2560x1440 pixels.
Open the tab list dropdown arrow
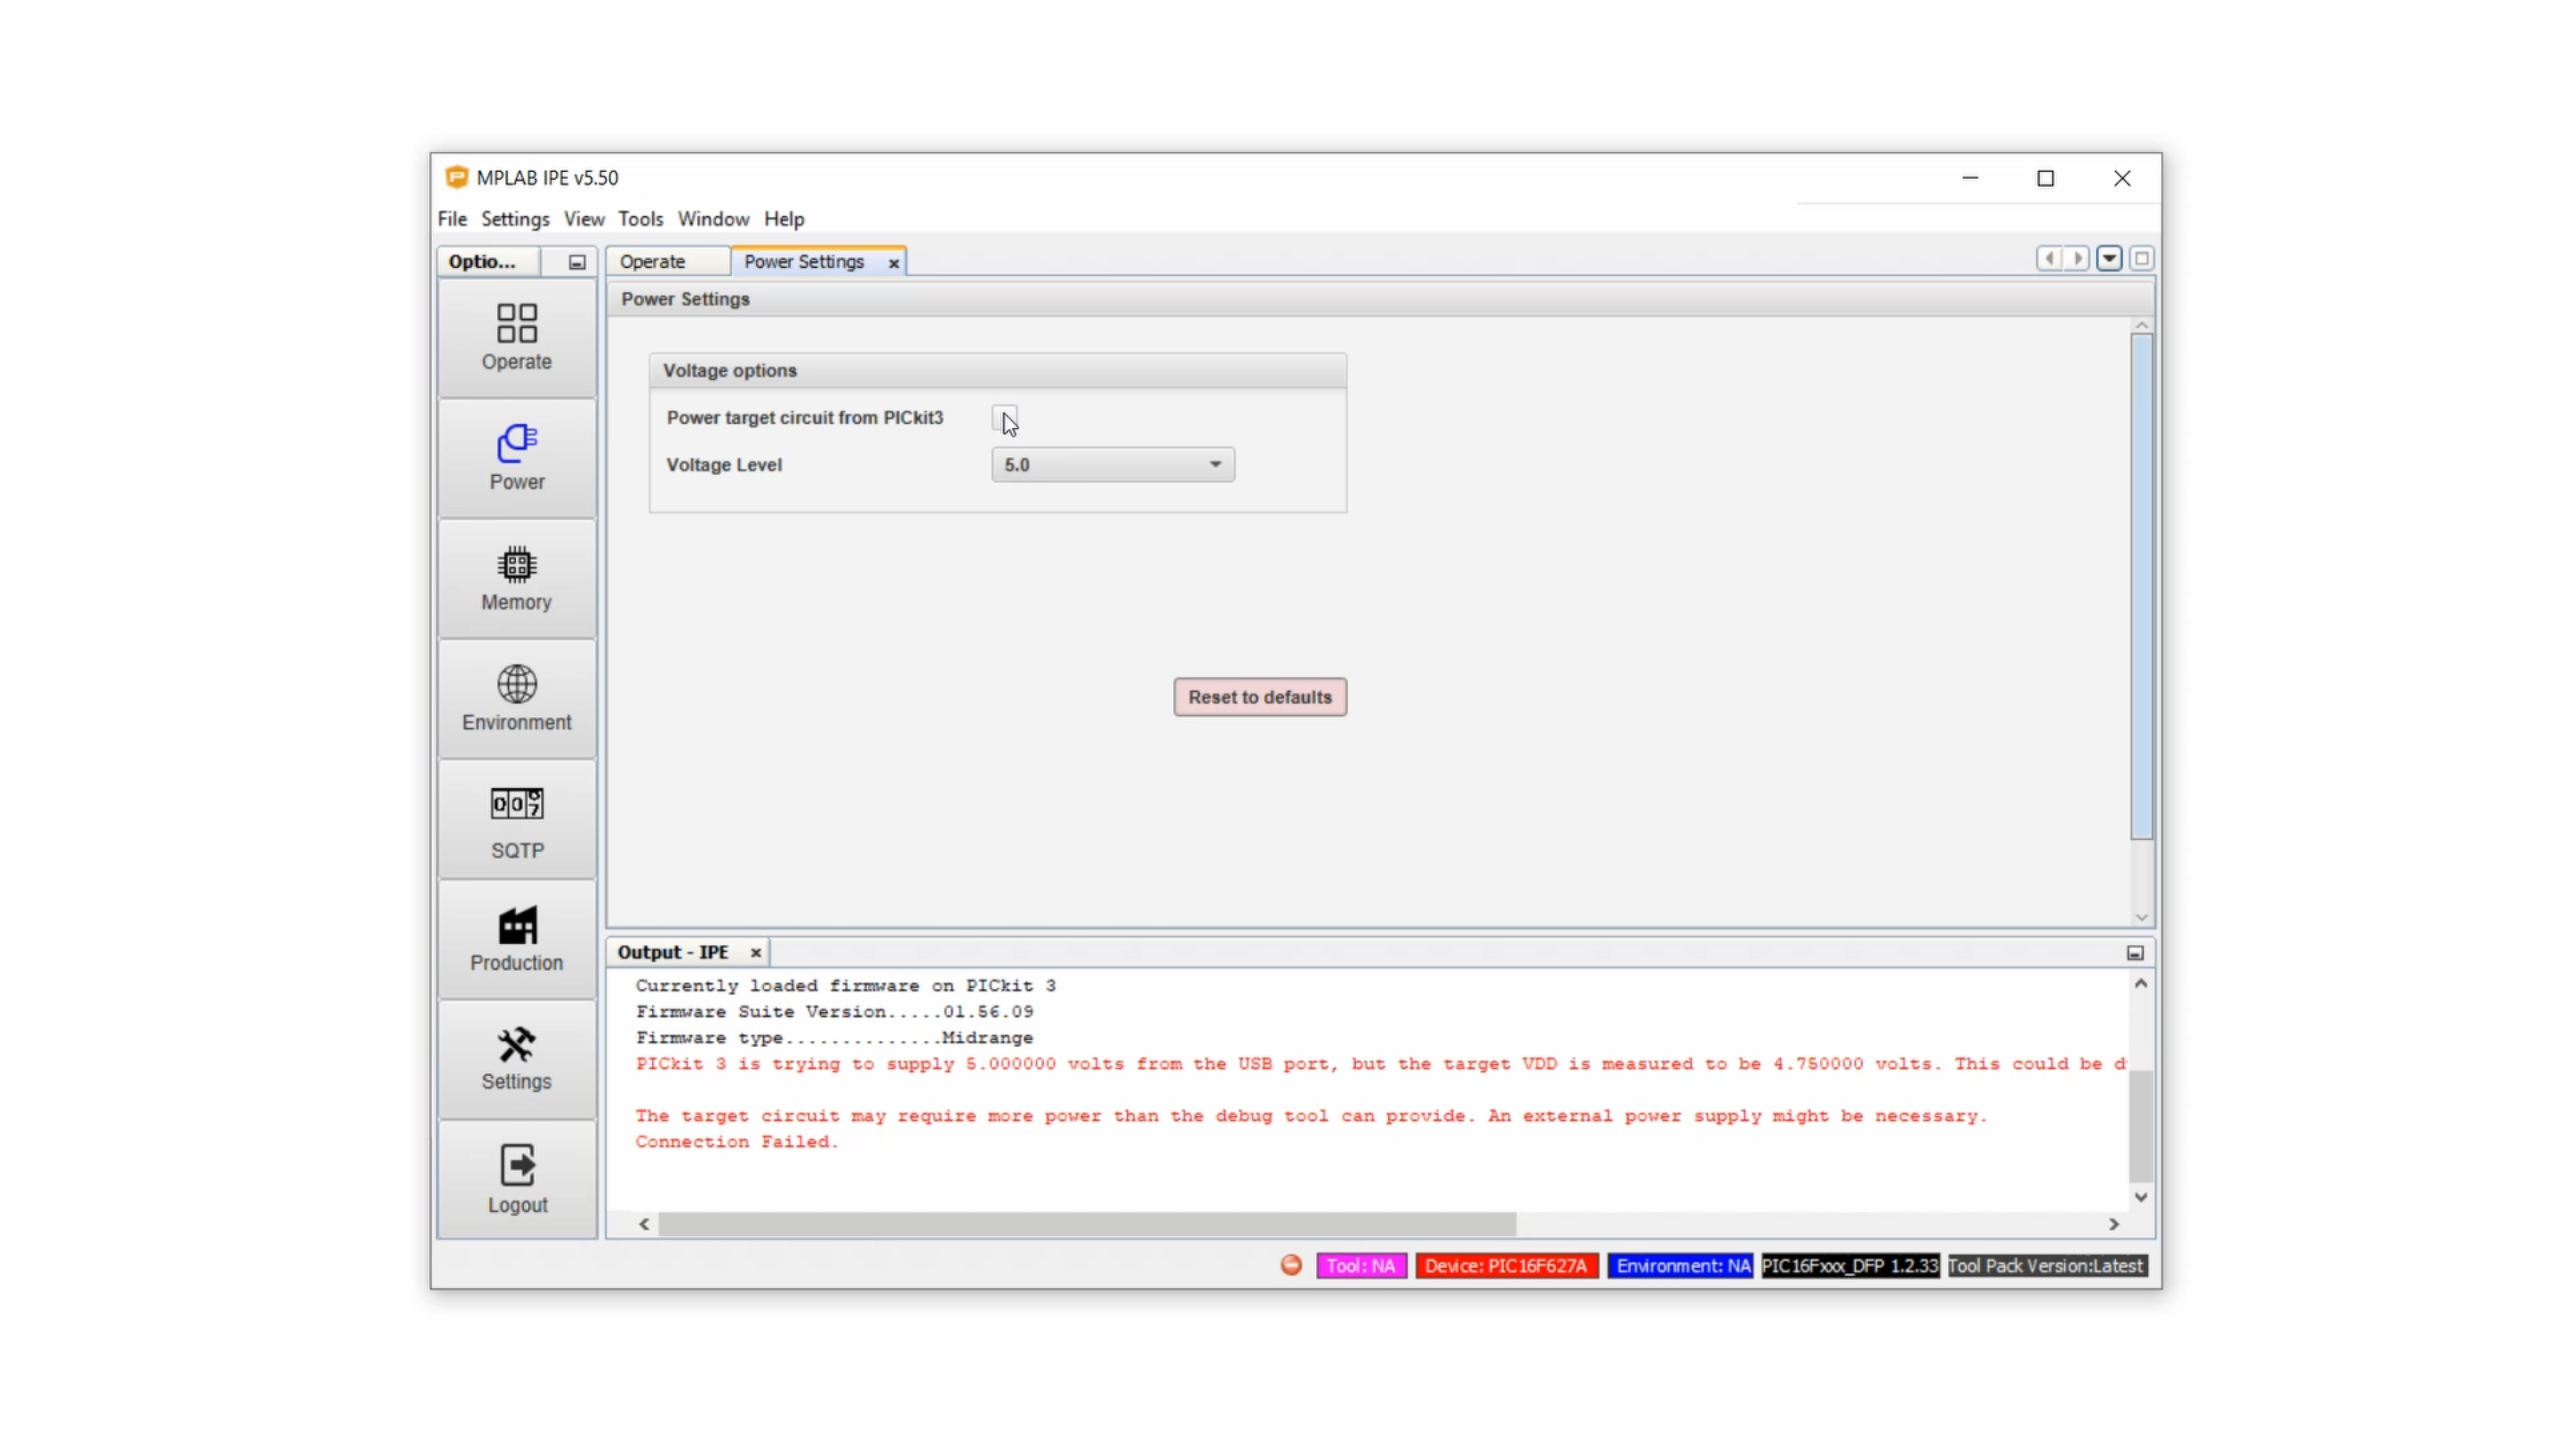click(x=2109, y=259)
